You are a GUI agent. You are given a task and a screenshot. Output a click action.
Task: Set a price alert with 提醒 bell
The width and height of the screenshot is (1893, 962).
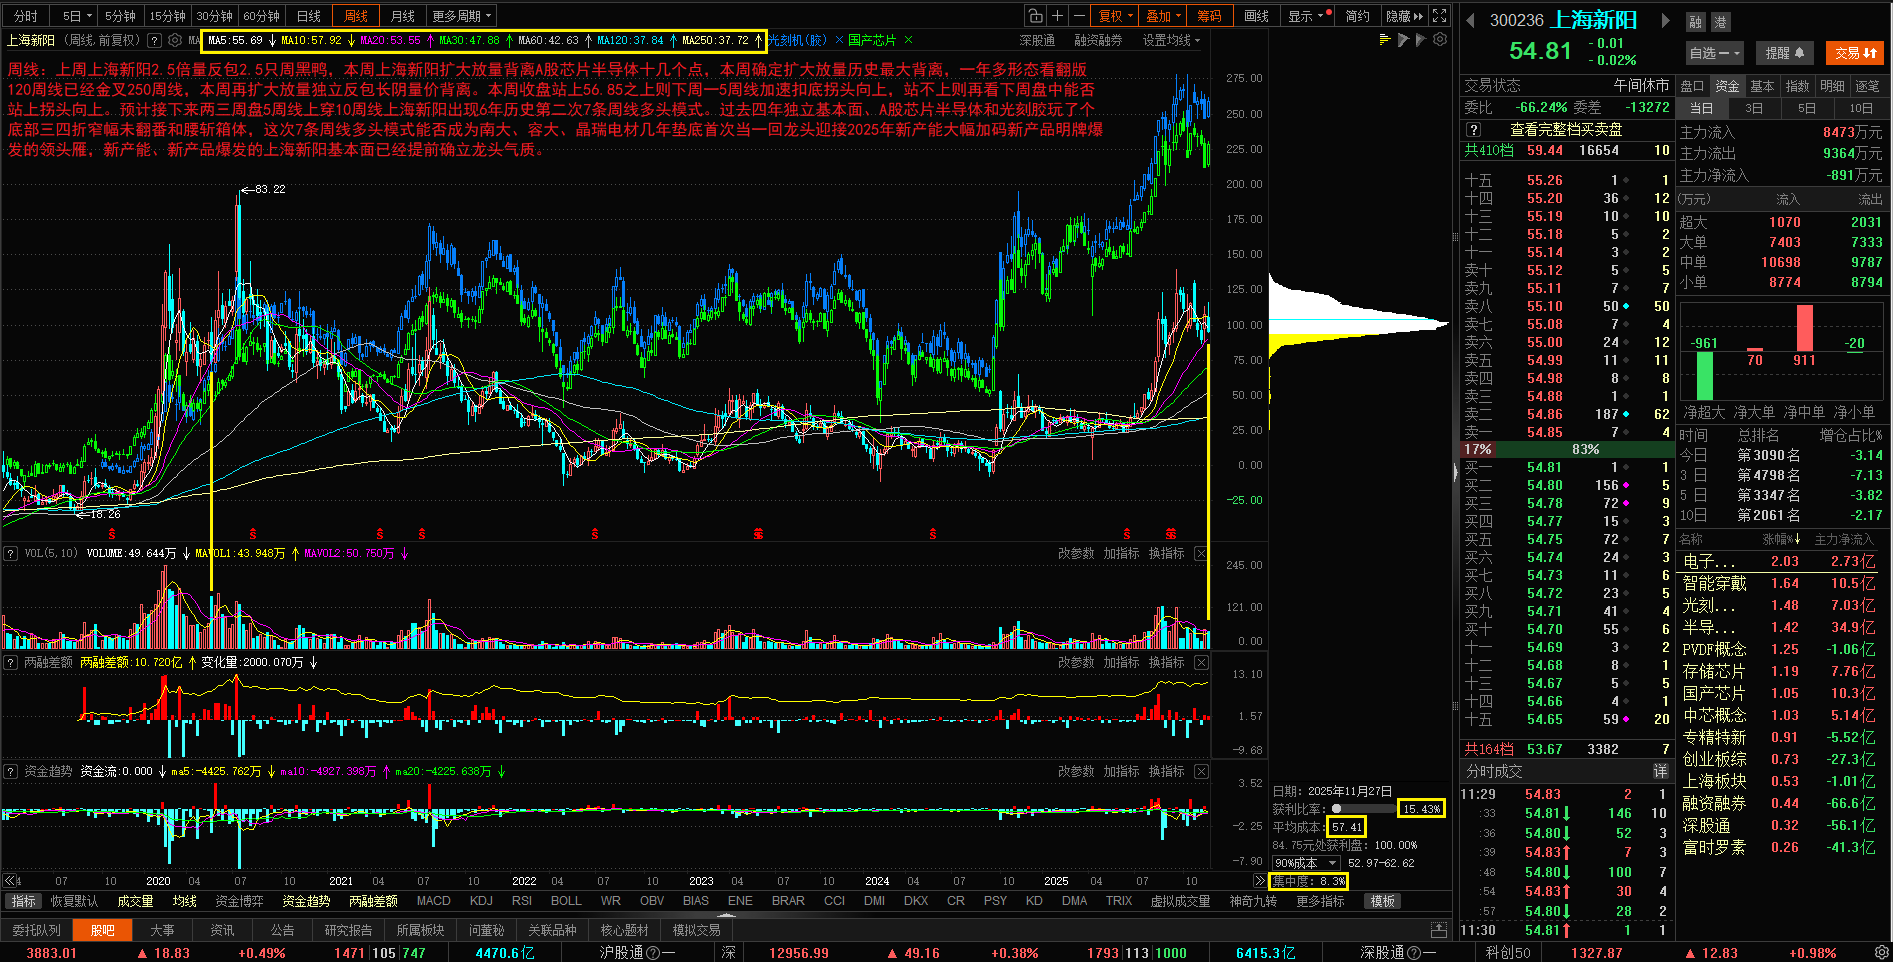1785,53
